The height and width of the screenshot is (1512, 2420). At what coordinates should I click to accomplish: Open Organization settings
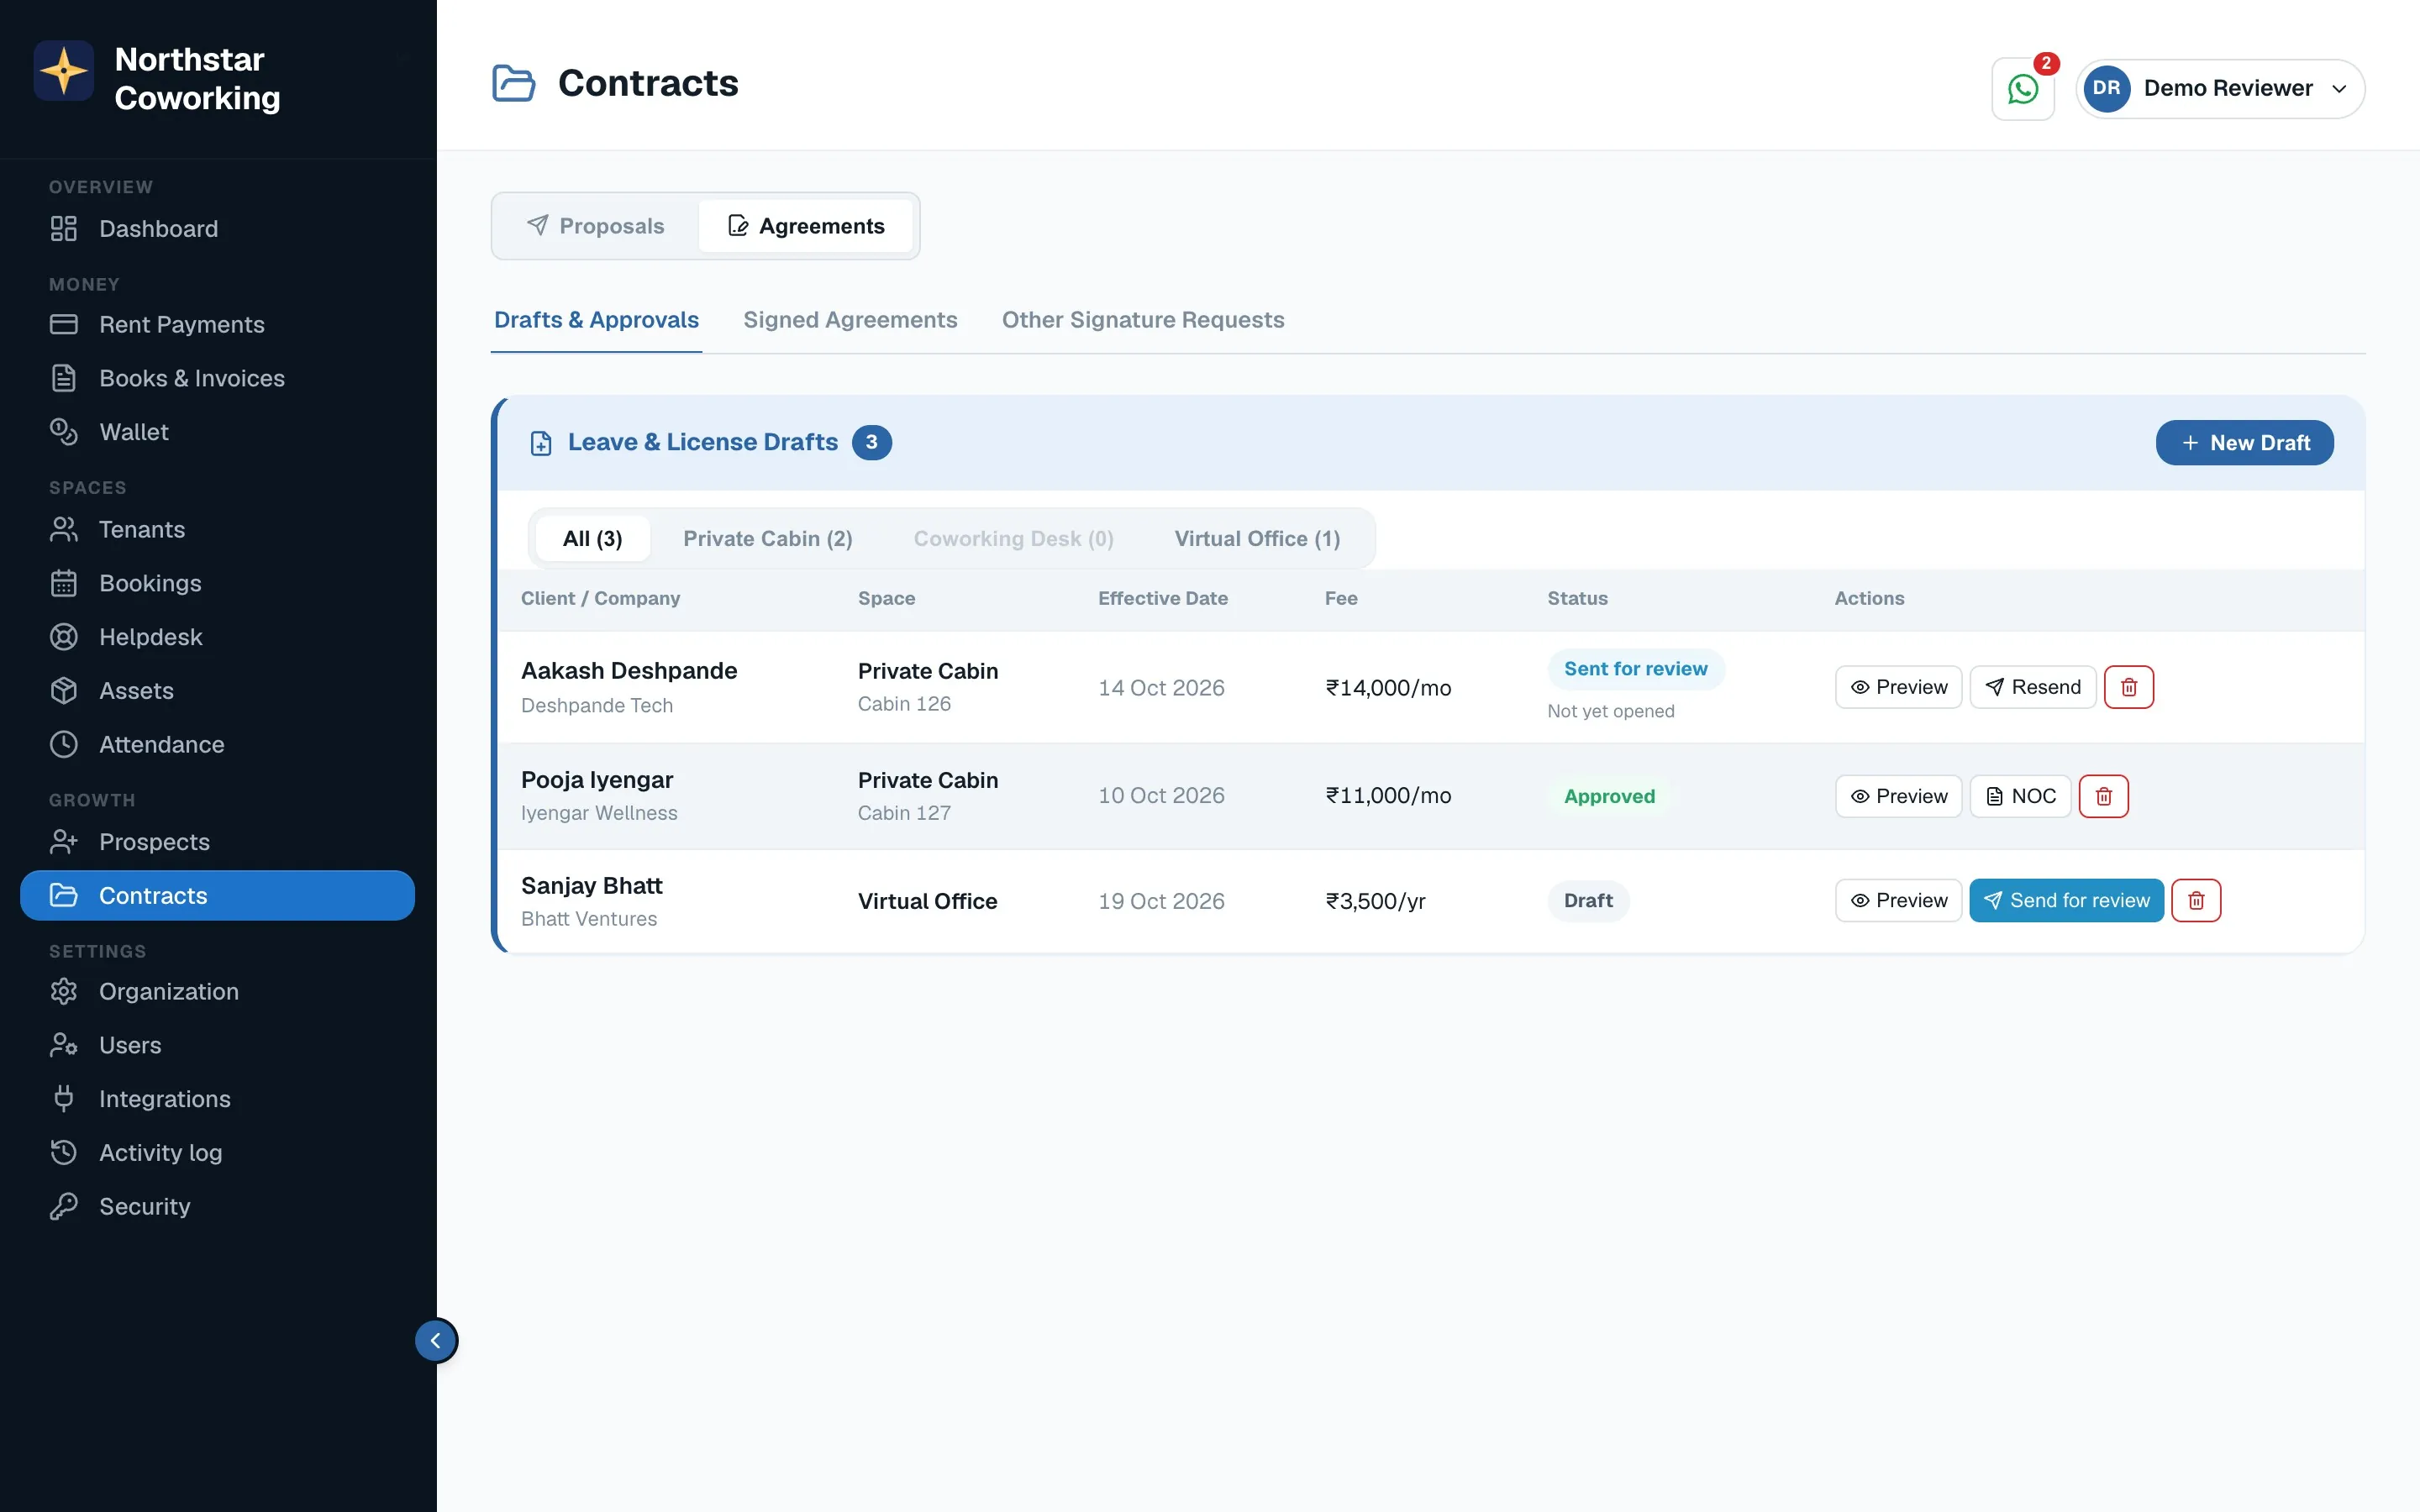click(x=218, y=991)
